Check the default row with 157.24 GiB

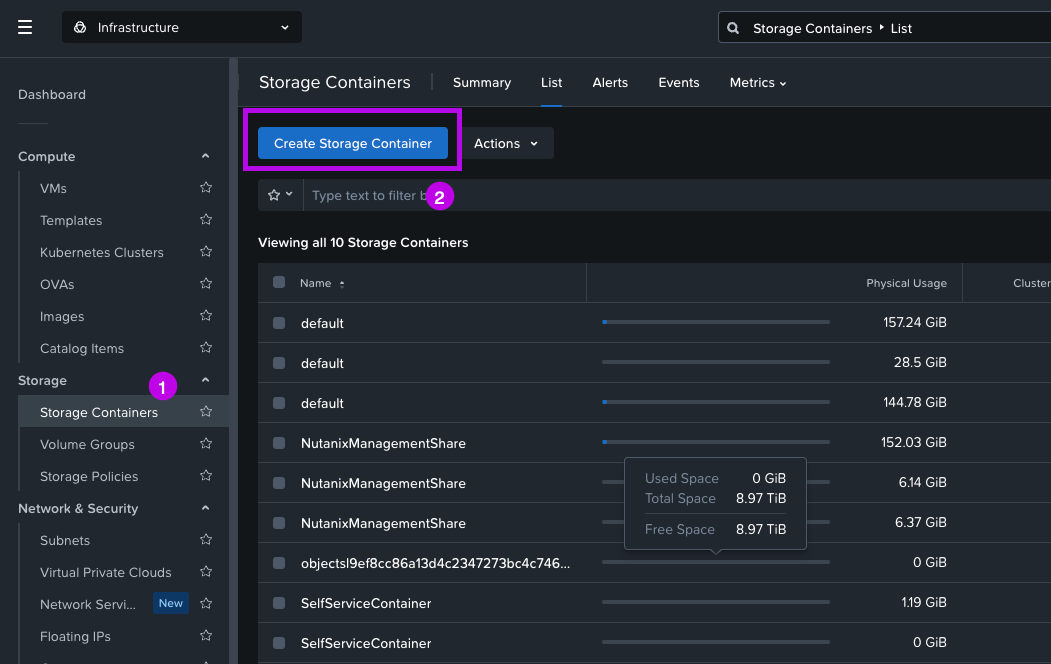[279, 323]
